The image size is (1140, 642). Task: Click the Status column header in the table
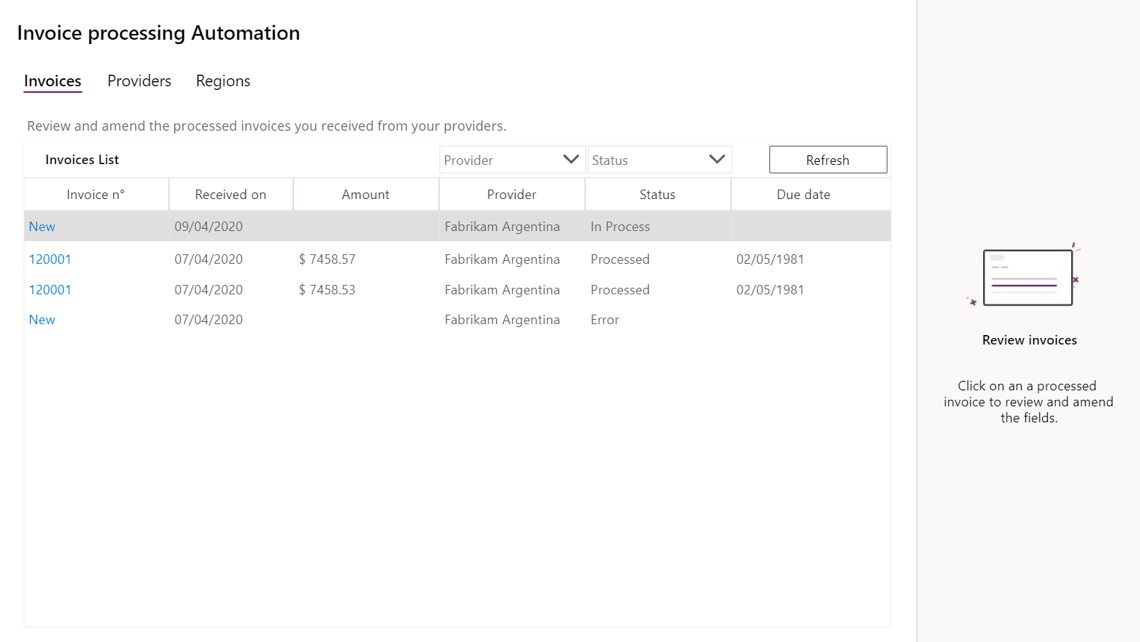[657, 195]
